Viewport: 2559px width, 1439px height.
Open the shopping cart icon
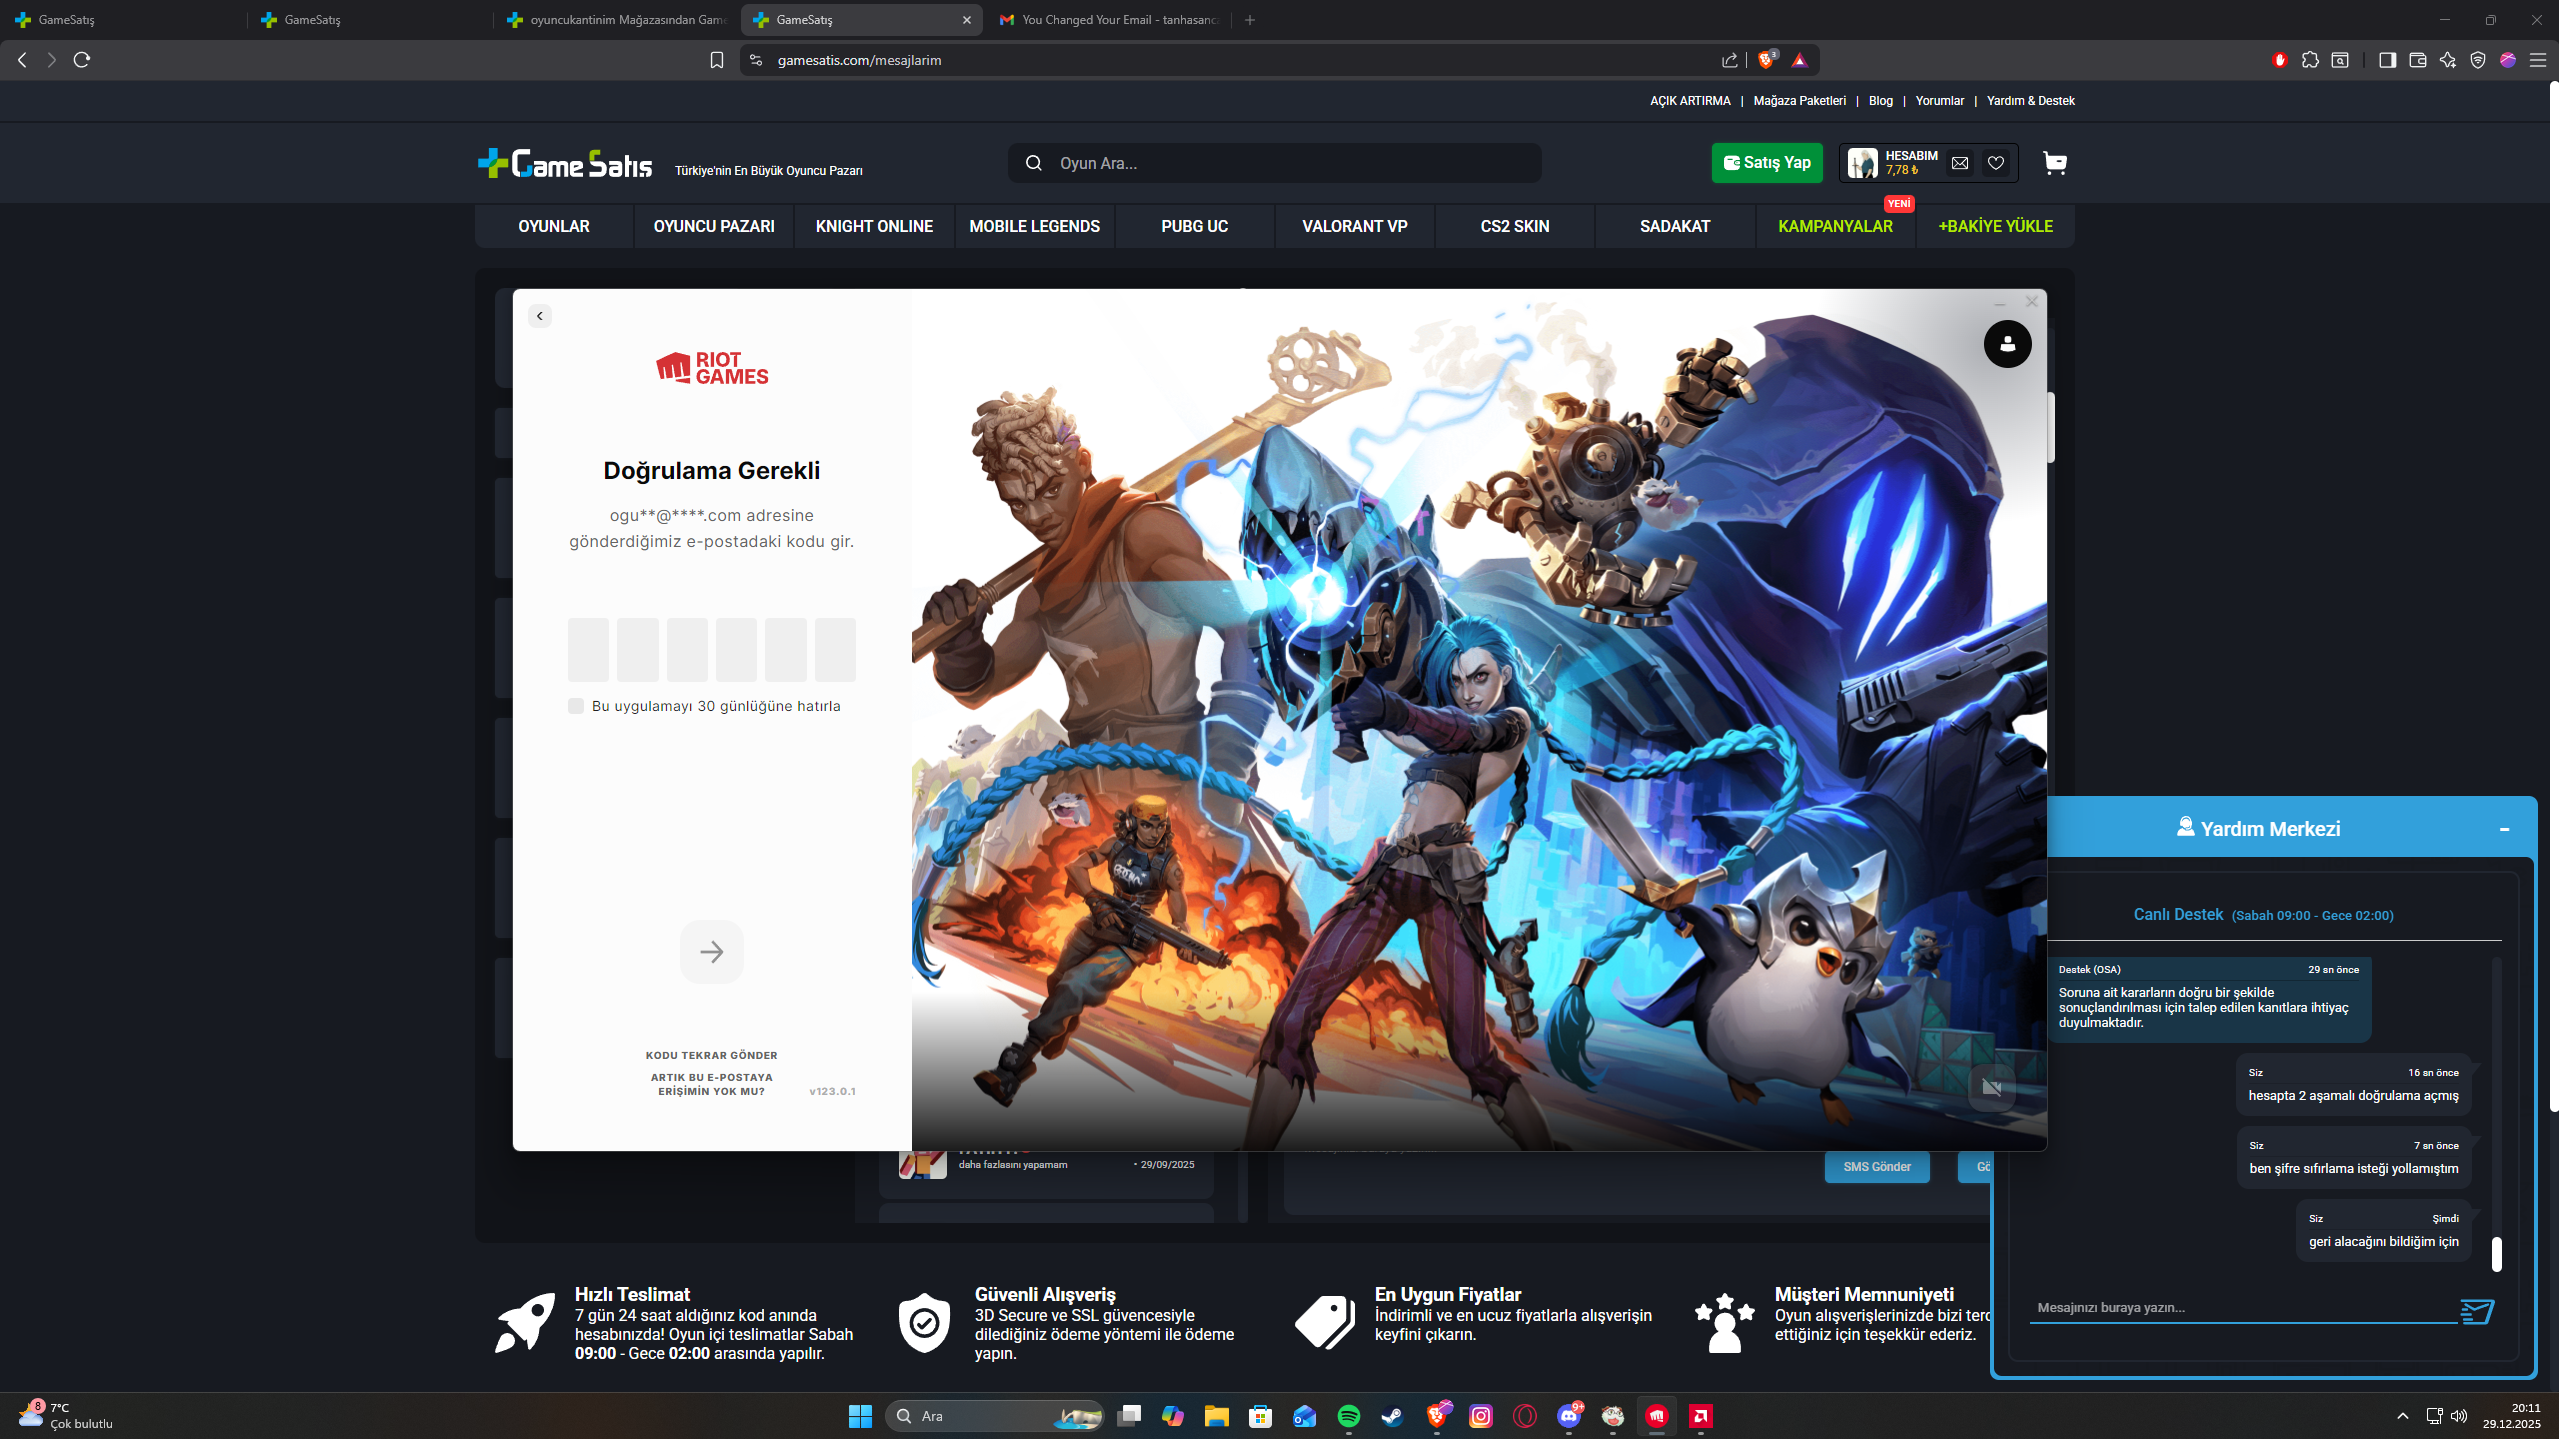(x=2055, y=163)
